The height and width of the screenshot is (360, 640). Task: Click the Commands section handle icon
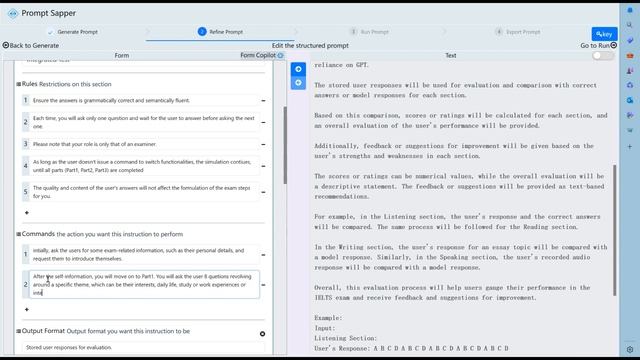pos(18,234)
